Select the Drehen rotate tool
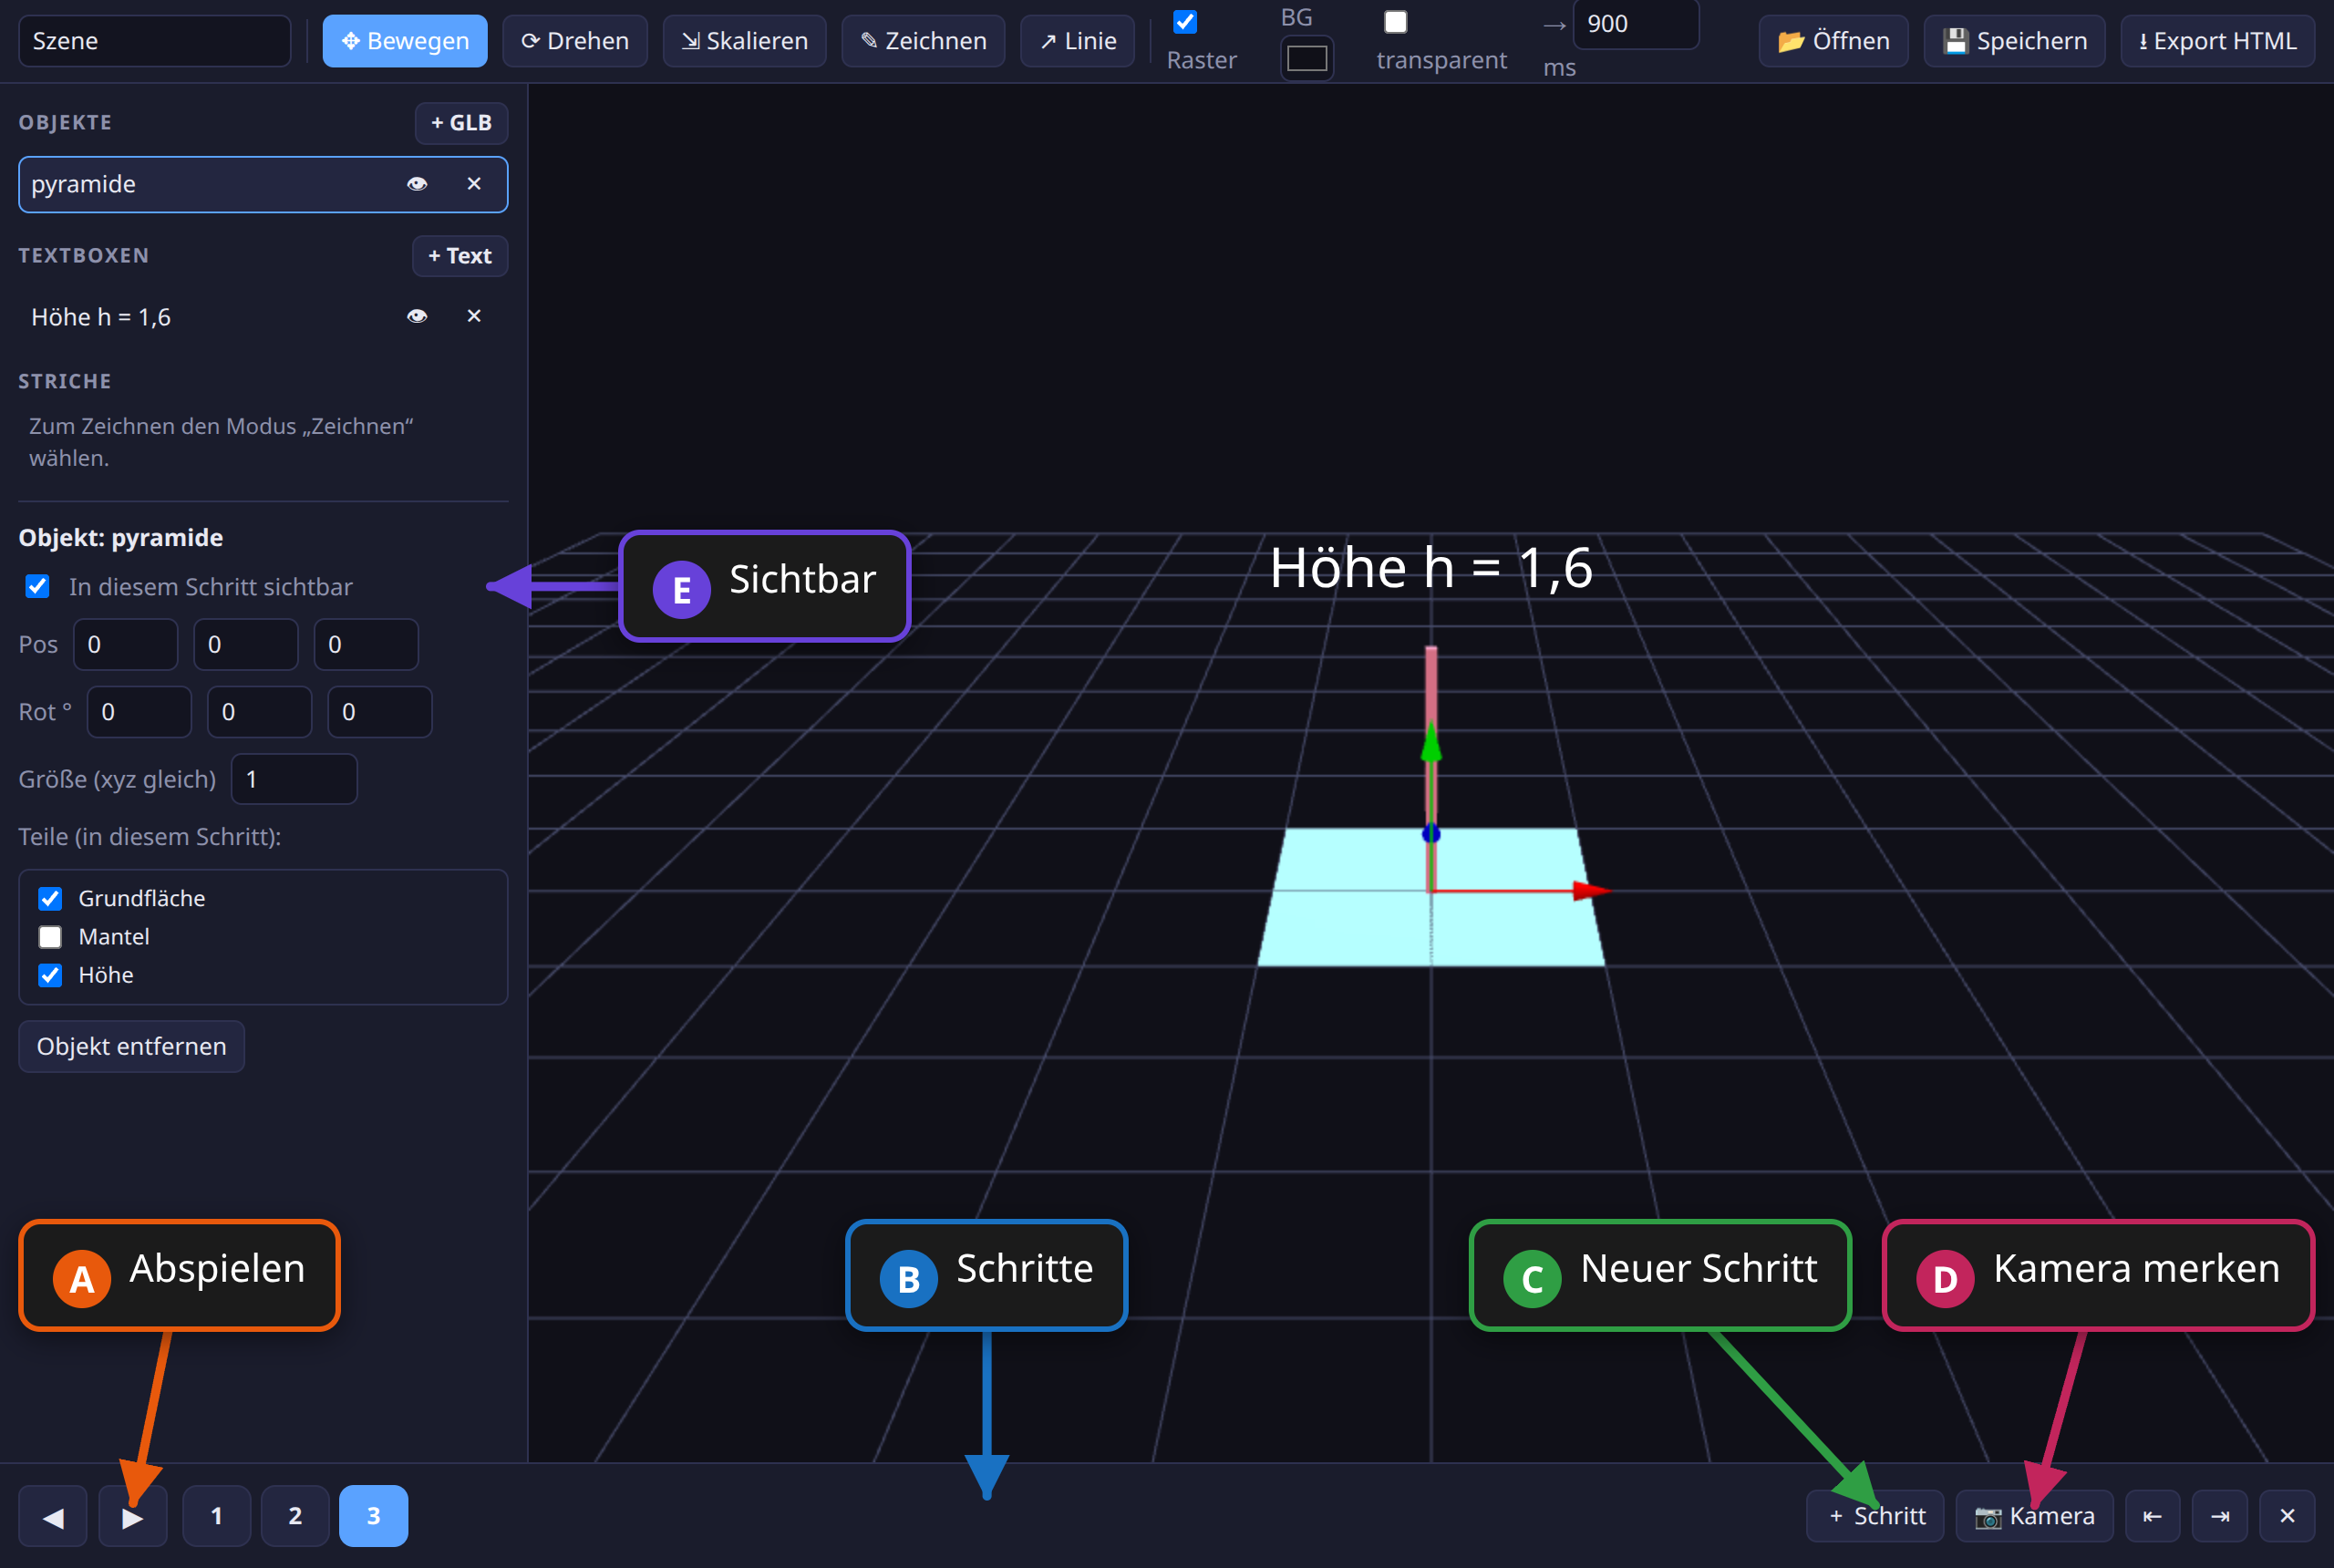 574,41
